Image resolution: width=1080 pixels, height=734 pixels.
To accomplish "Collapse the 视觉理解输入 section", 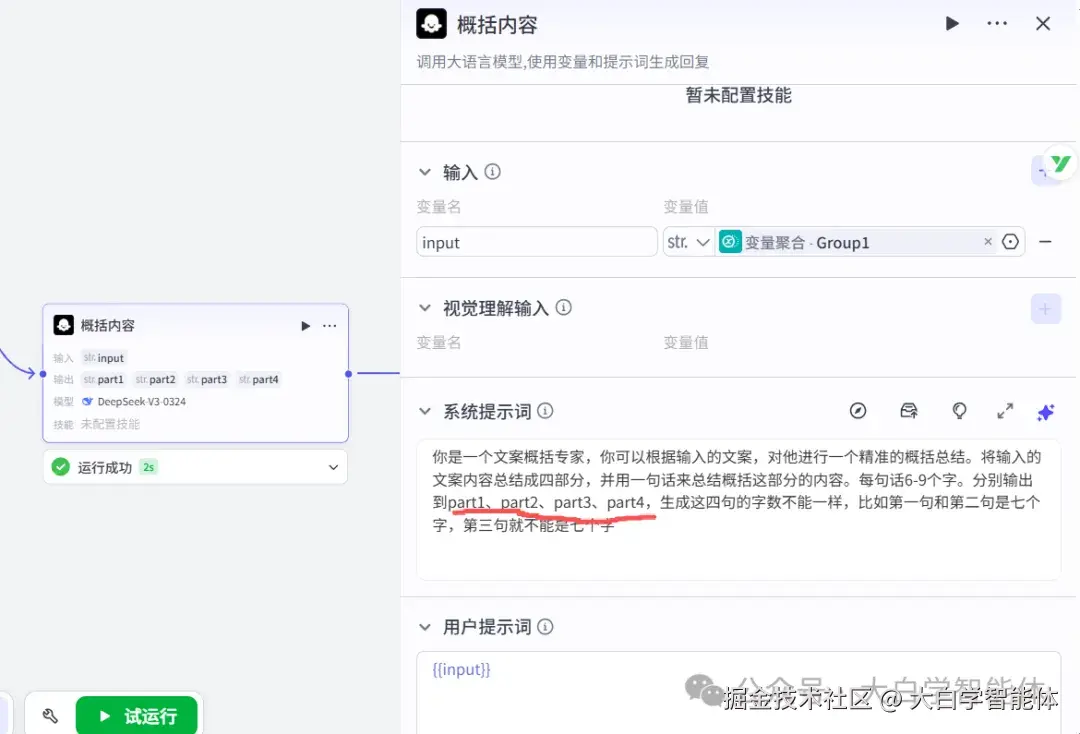I will pyautogui.click(x=427, y=308).
